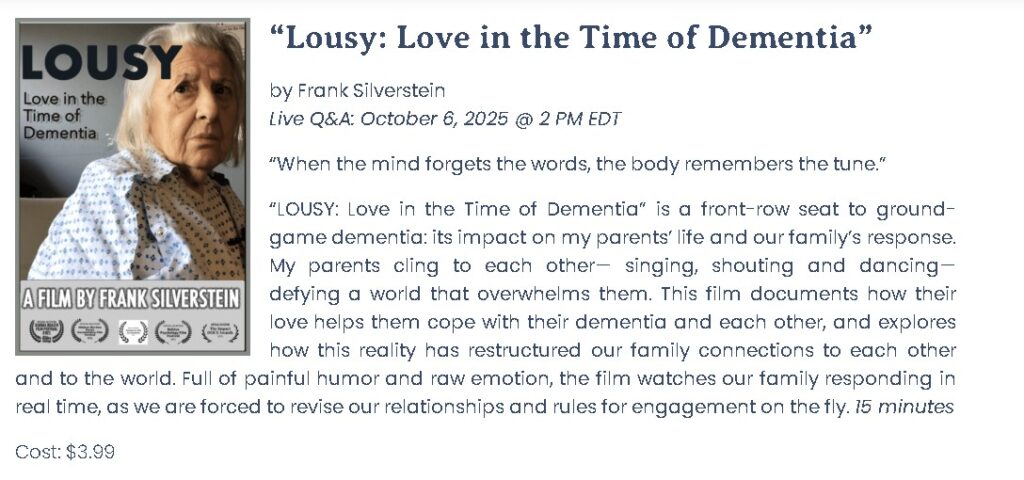
Task: Click poster subtitle 'Love in the Time of Dementia'
Action: pyautogui.click(x=64, y=116)
